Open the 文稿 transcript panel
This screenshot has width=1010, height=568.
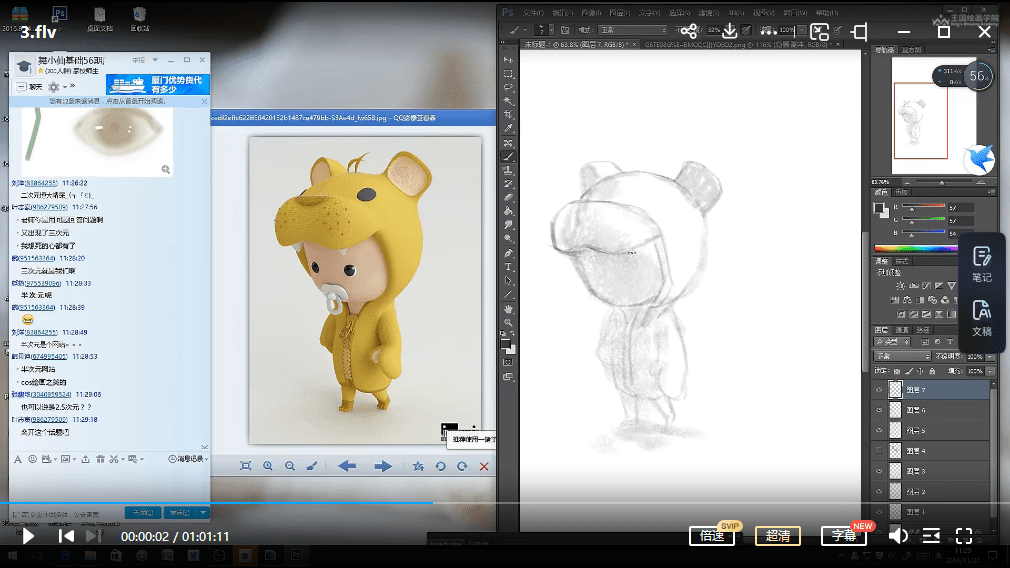982,318
